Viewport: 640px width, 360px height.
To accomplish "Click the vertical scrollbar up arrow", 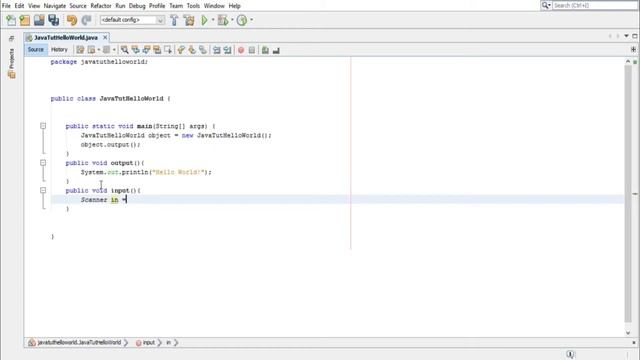I will click(628, 61).
